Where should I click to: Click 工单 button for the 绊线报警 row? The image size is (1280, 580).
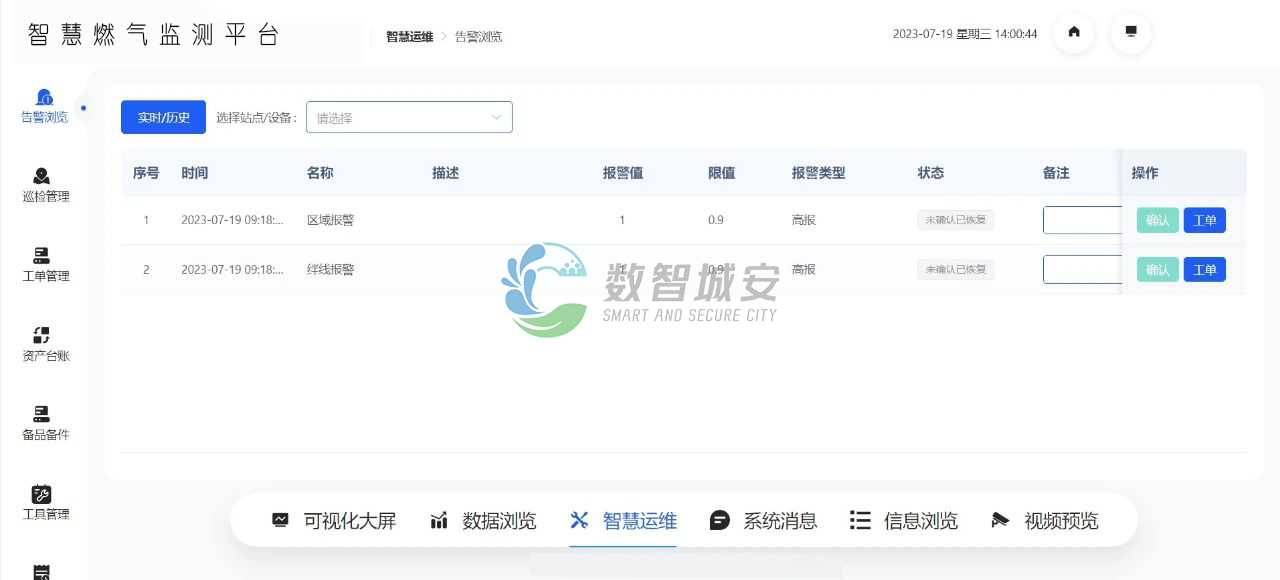point(1204,270)
